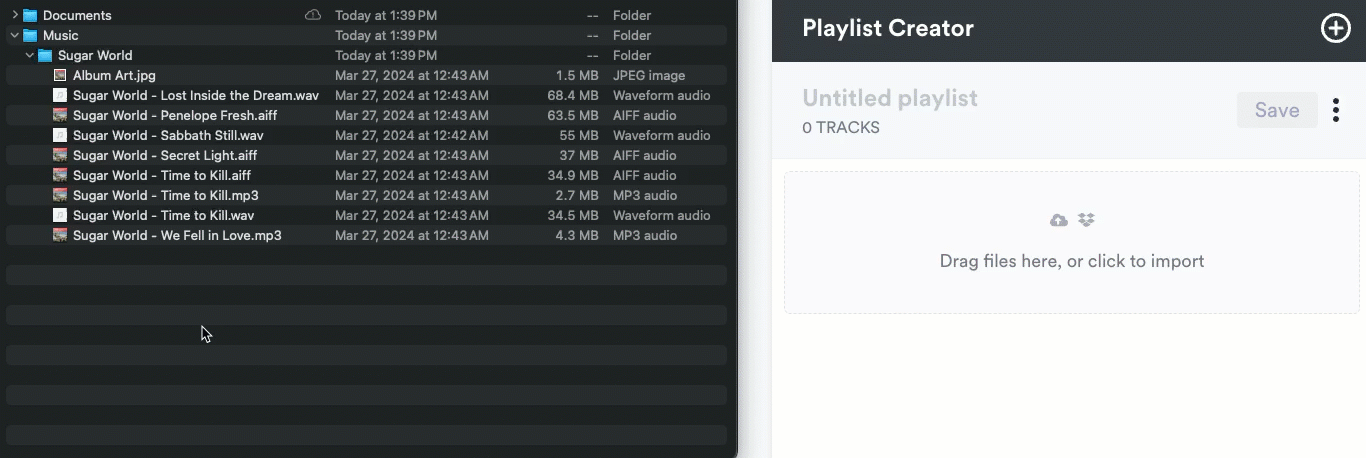Click the cloud upload icon in drop zone
This screenshot has height=458, width=1366.
(1059, 220)
